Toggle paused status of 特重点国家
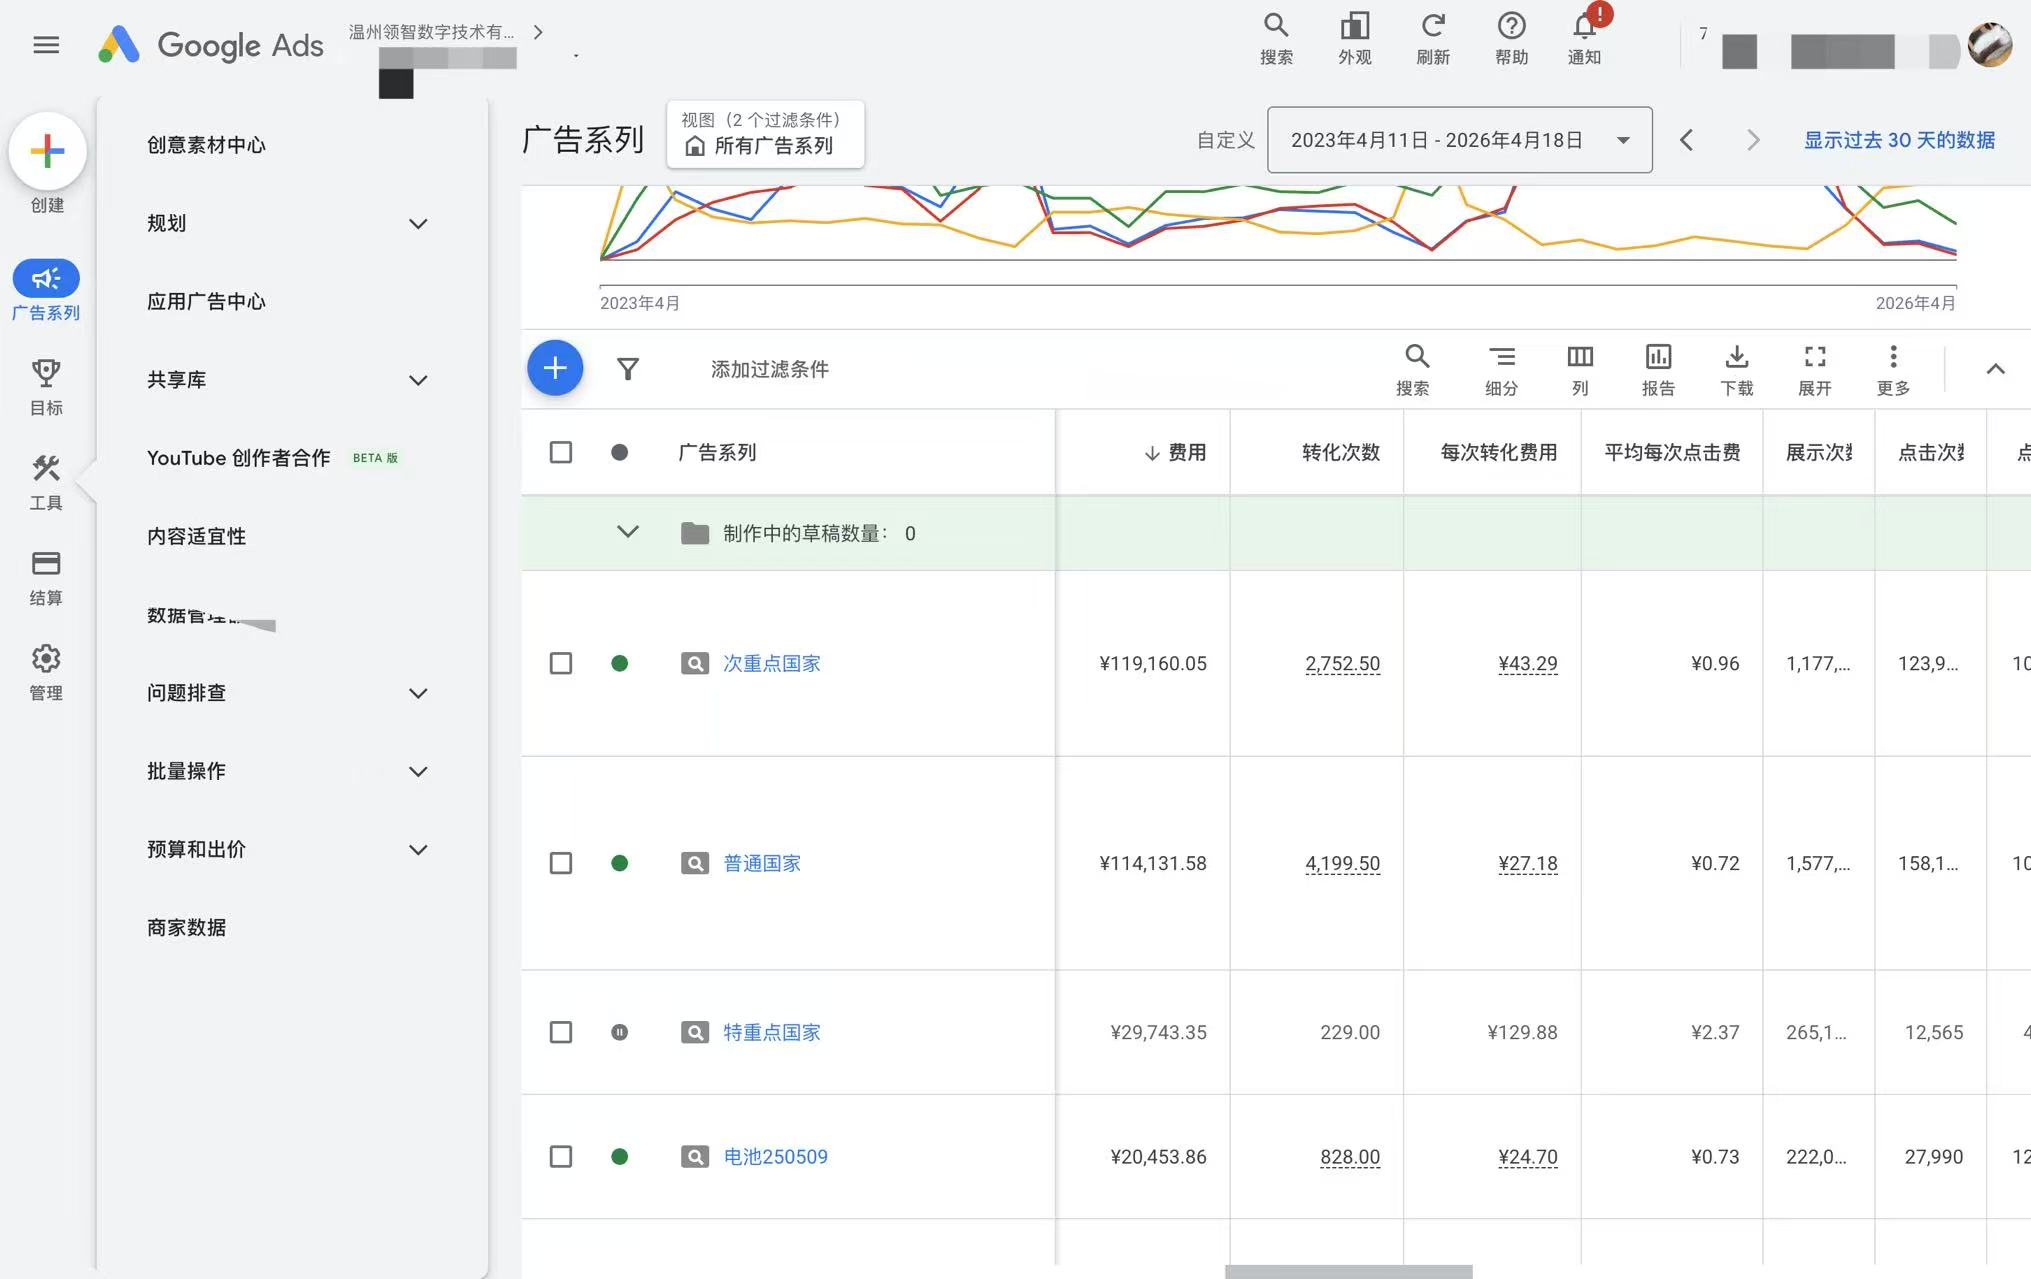 pyautogui.click(x=620, y=1032)
